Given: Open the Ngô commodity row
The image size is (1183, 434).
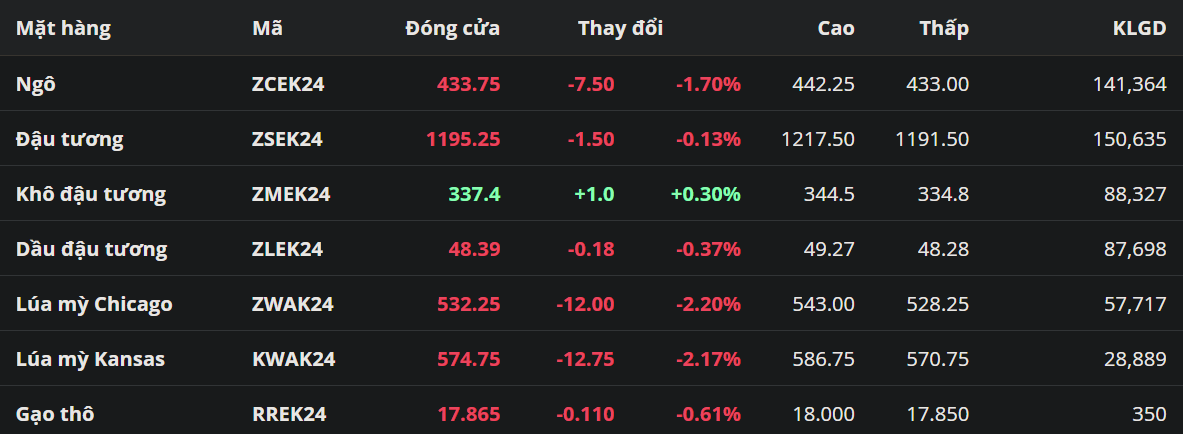Looking at the screenshot, I should [36, 84].
